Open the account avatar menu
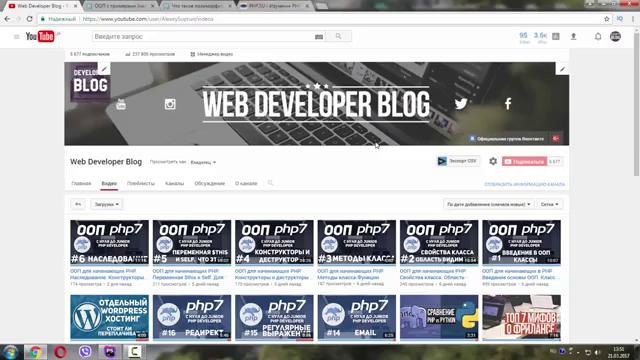640x360 pixels. click(616, 36)
